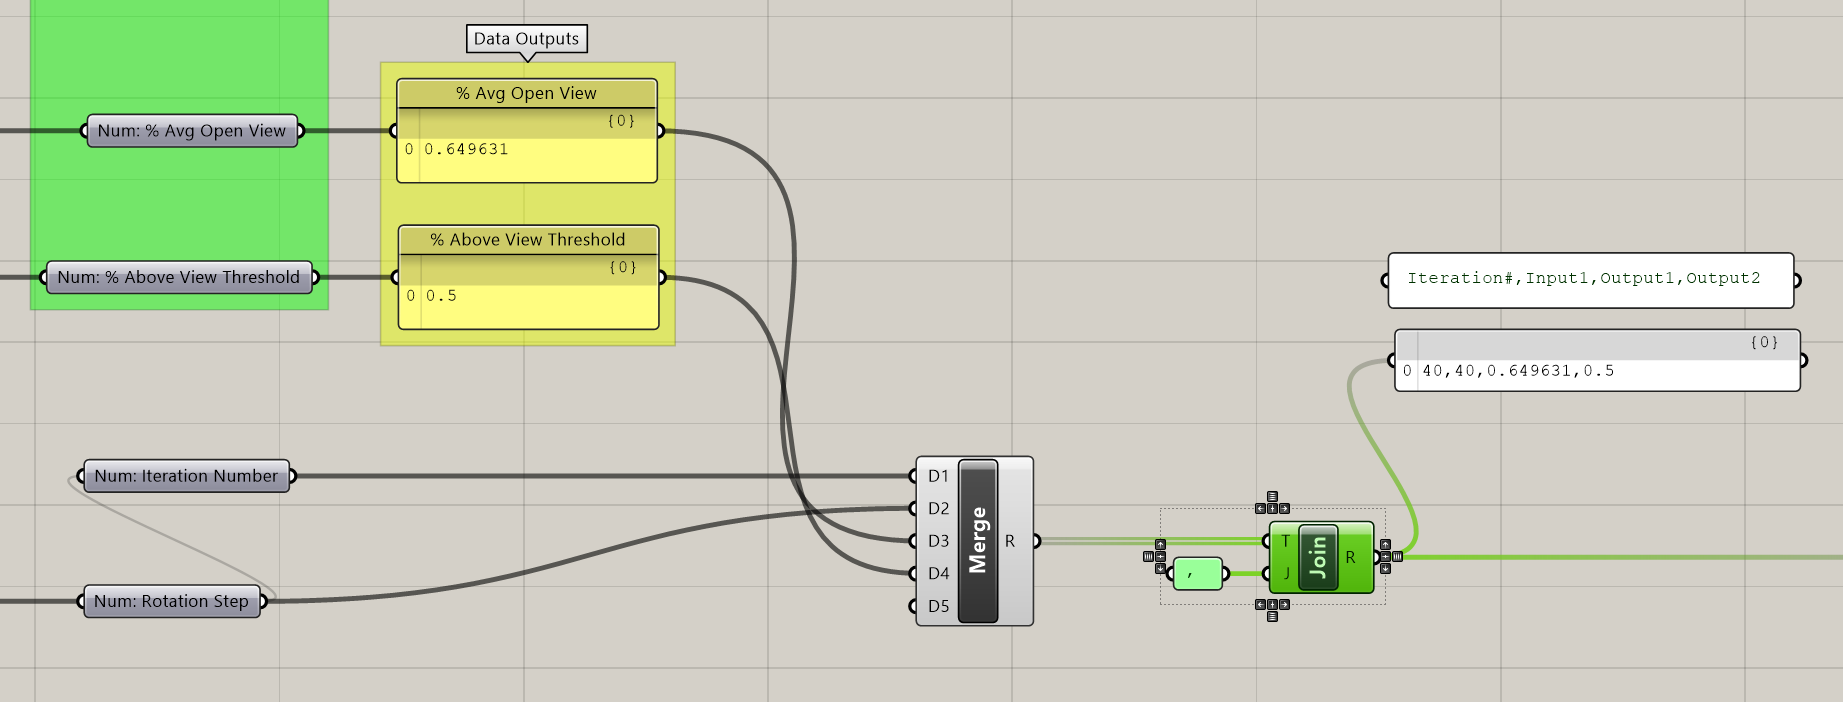Click the % Avg Open View panel
Viewport: 1843px width, 702px height.
527,150
